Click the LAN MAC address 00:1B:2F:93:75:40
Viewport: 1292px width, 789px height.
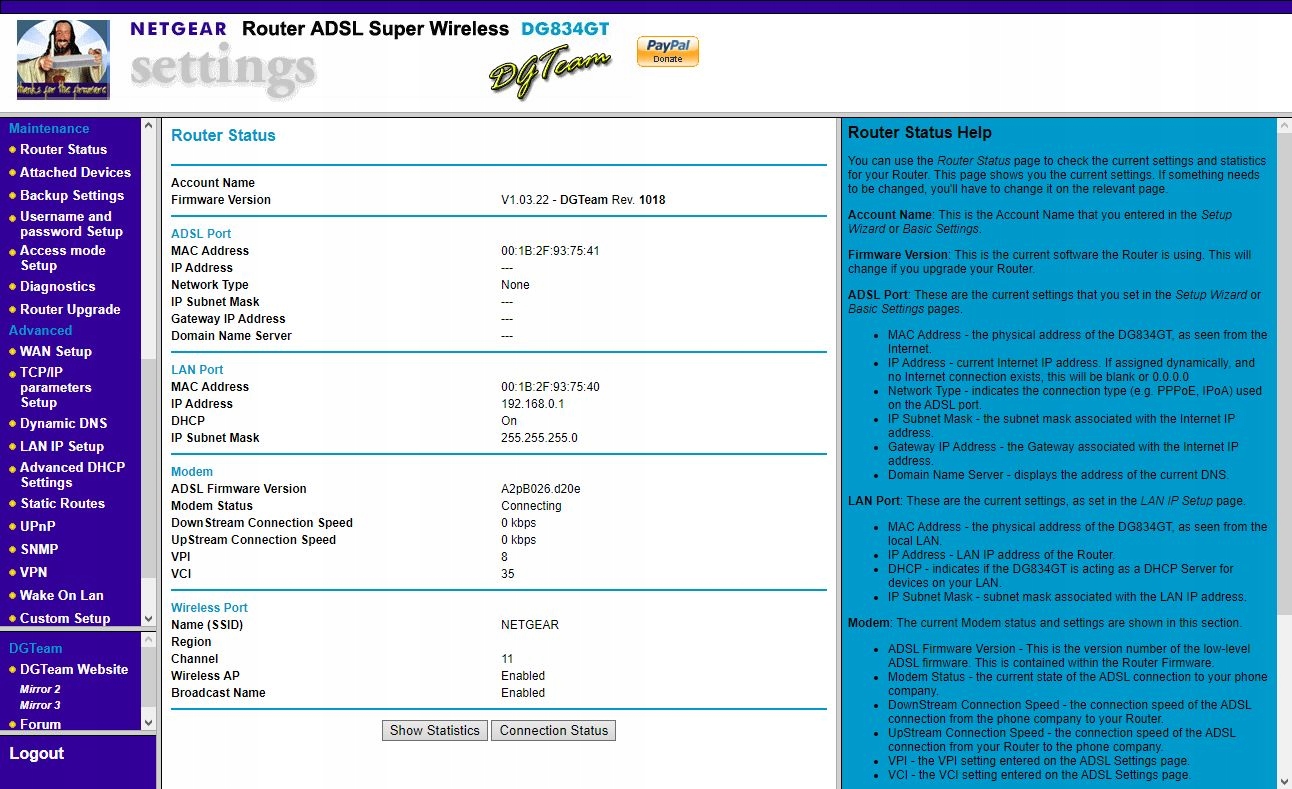tap(550, 387)
